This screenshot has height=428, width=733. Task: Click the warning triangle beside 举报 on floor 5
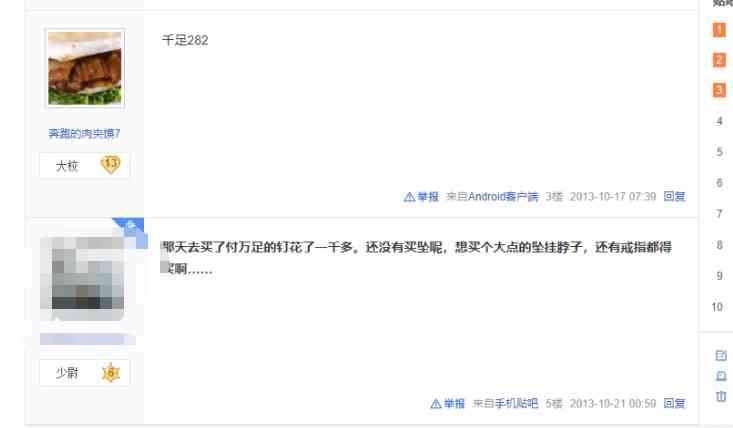436,404
